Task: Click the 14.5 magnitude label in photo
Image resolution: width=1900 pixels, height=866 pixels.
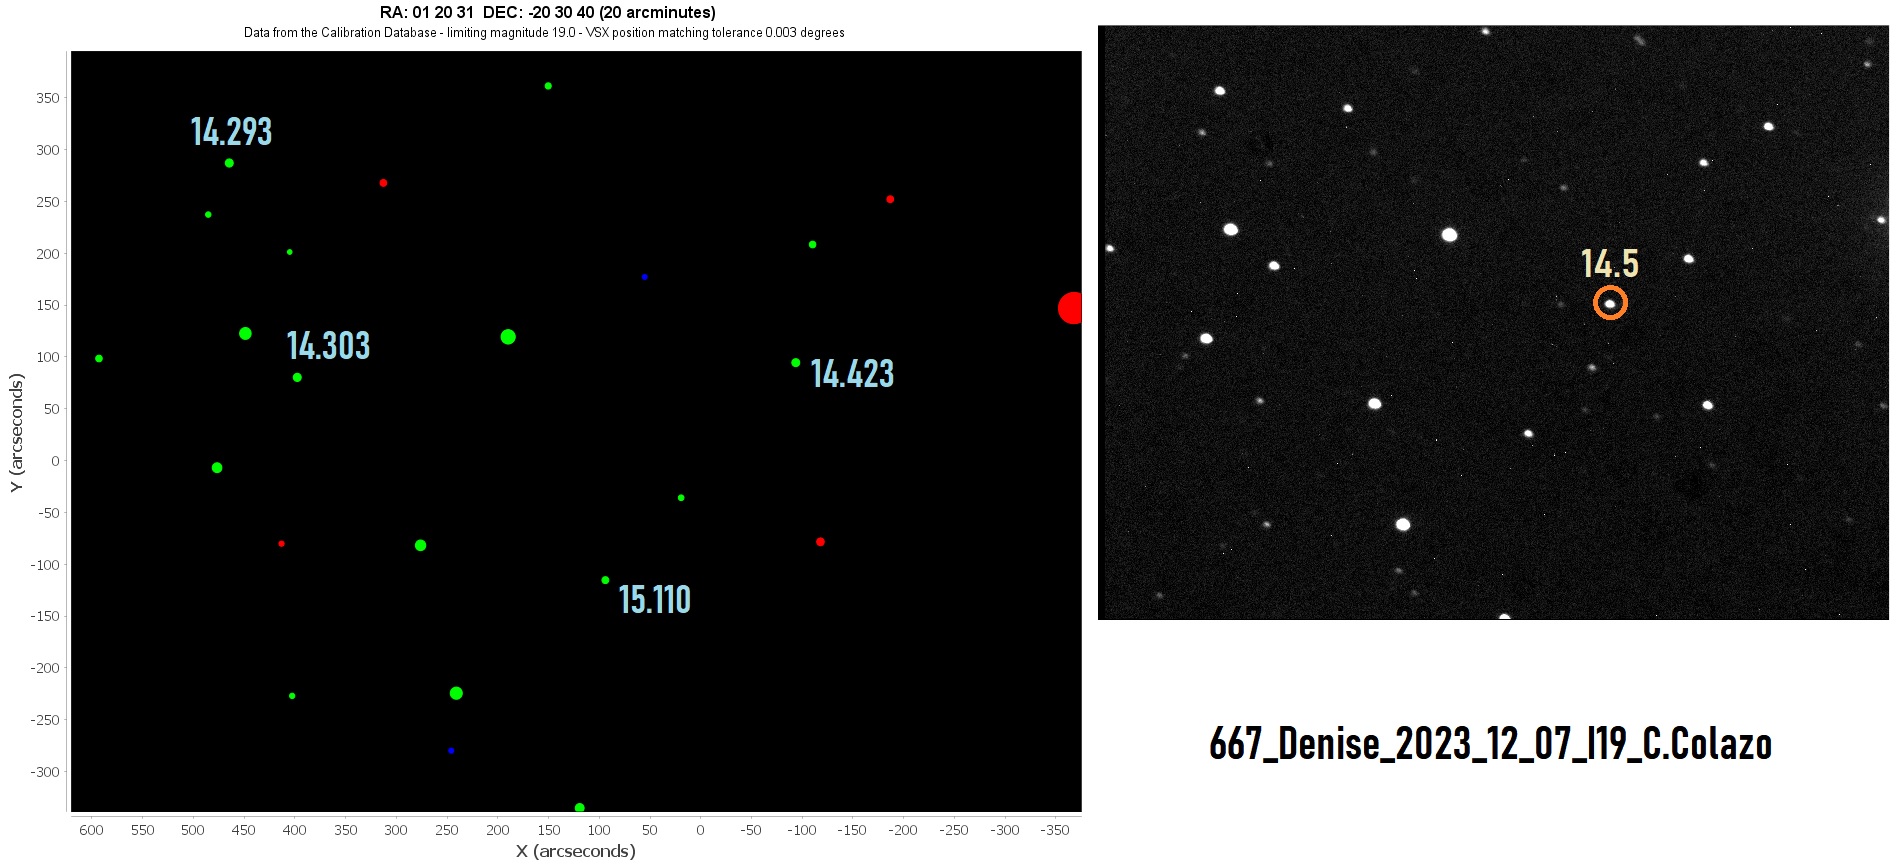Action: pyautogui.click(x=1609, y=264)
